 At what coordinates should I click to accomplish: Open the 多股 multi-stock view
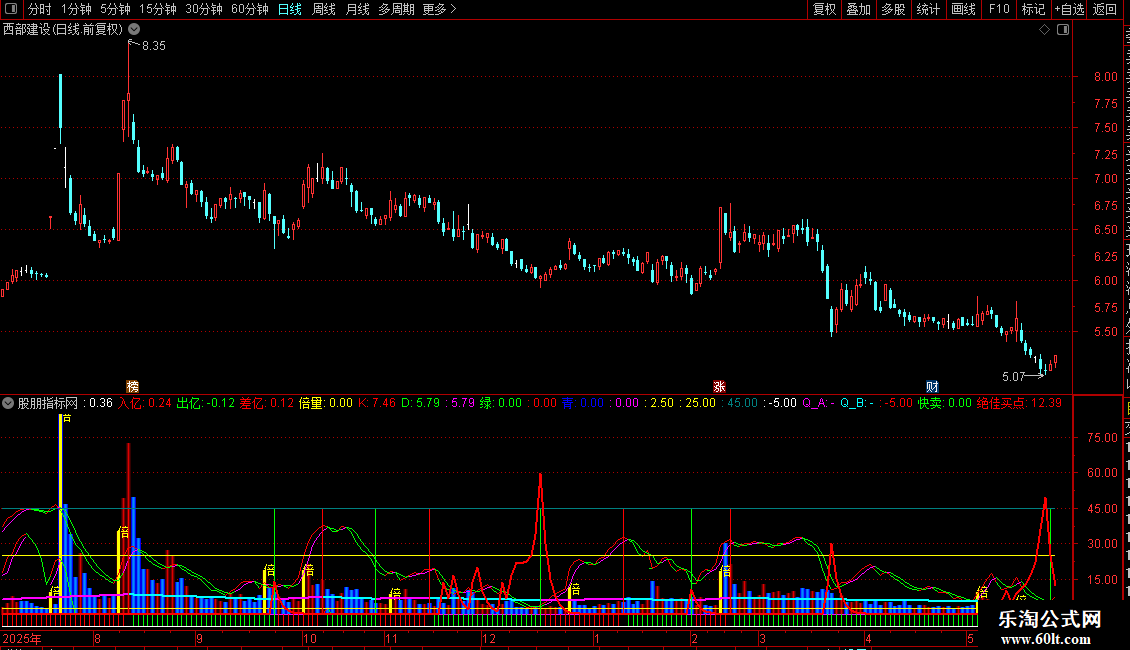(894, 9)
